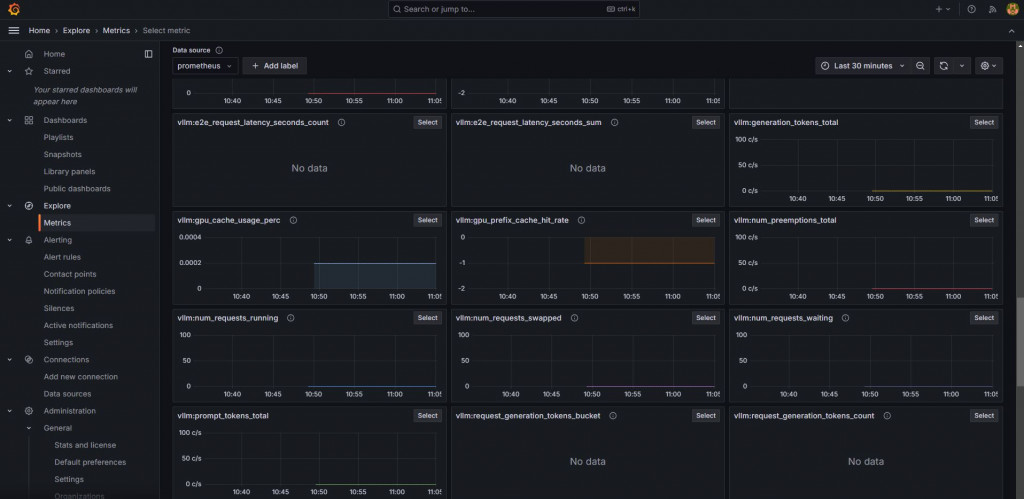Open the Last 30 minutes time picker
This screenshot has width=1024, height=499.
click(x=863, y=66)
